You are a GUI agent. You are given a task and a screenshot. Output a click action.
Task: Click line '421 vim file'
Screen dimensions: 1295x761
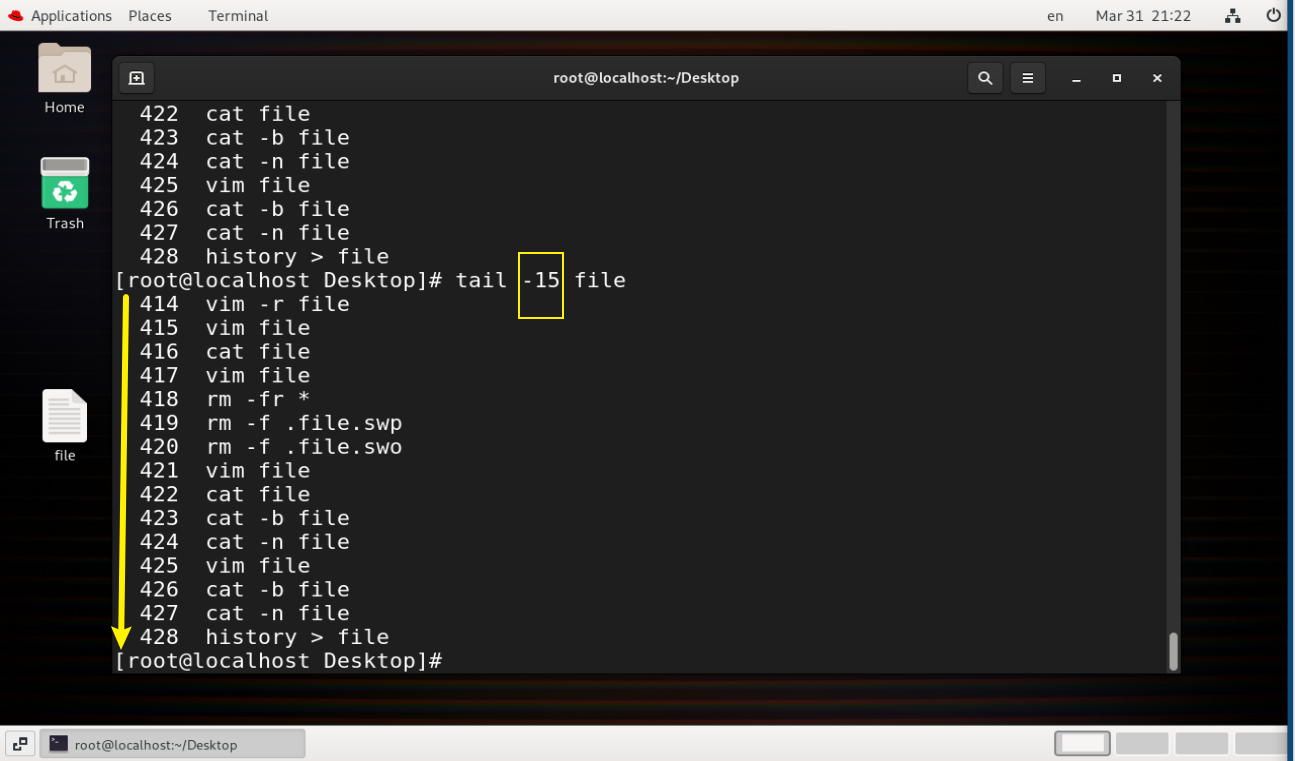(225, 471)
